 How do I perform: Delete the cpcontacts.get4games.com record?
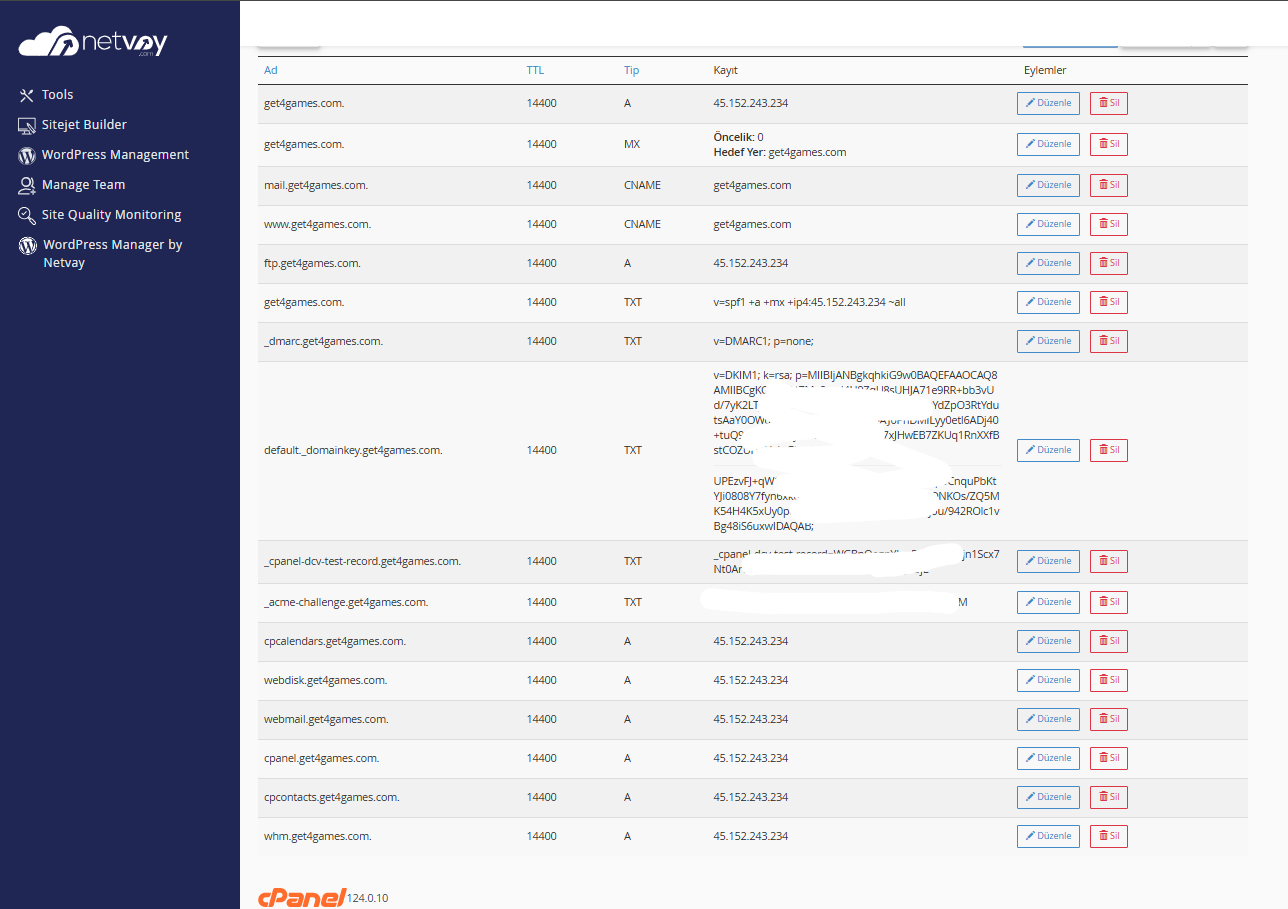pyautogui.click(x=1108, y=797)
